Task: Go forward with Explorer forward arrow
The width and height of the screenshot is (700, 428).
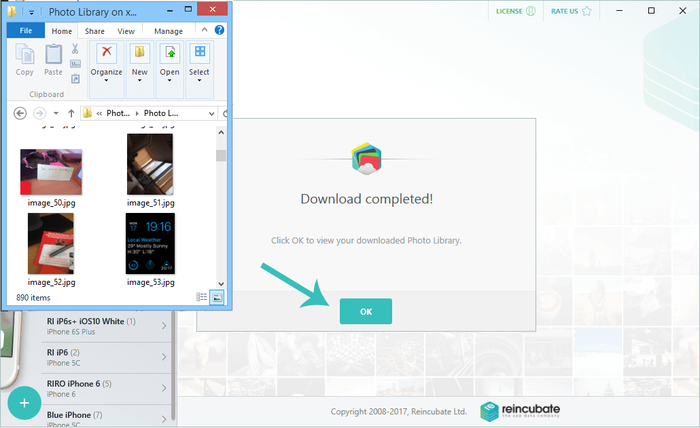Action: point(39,113)
